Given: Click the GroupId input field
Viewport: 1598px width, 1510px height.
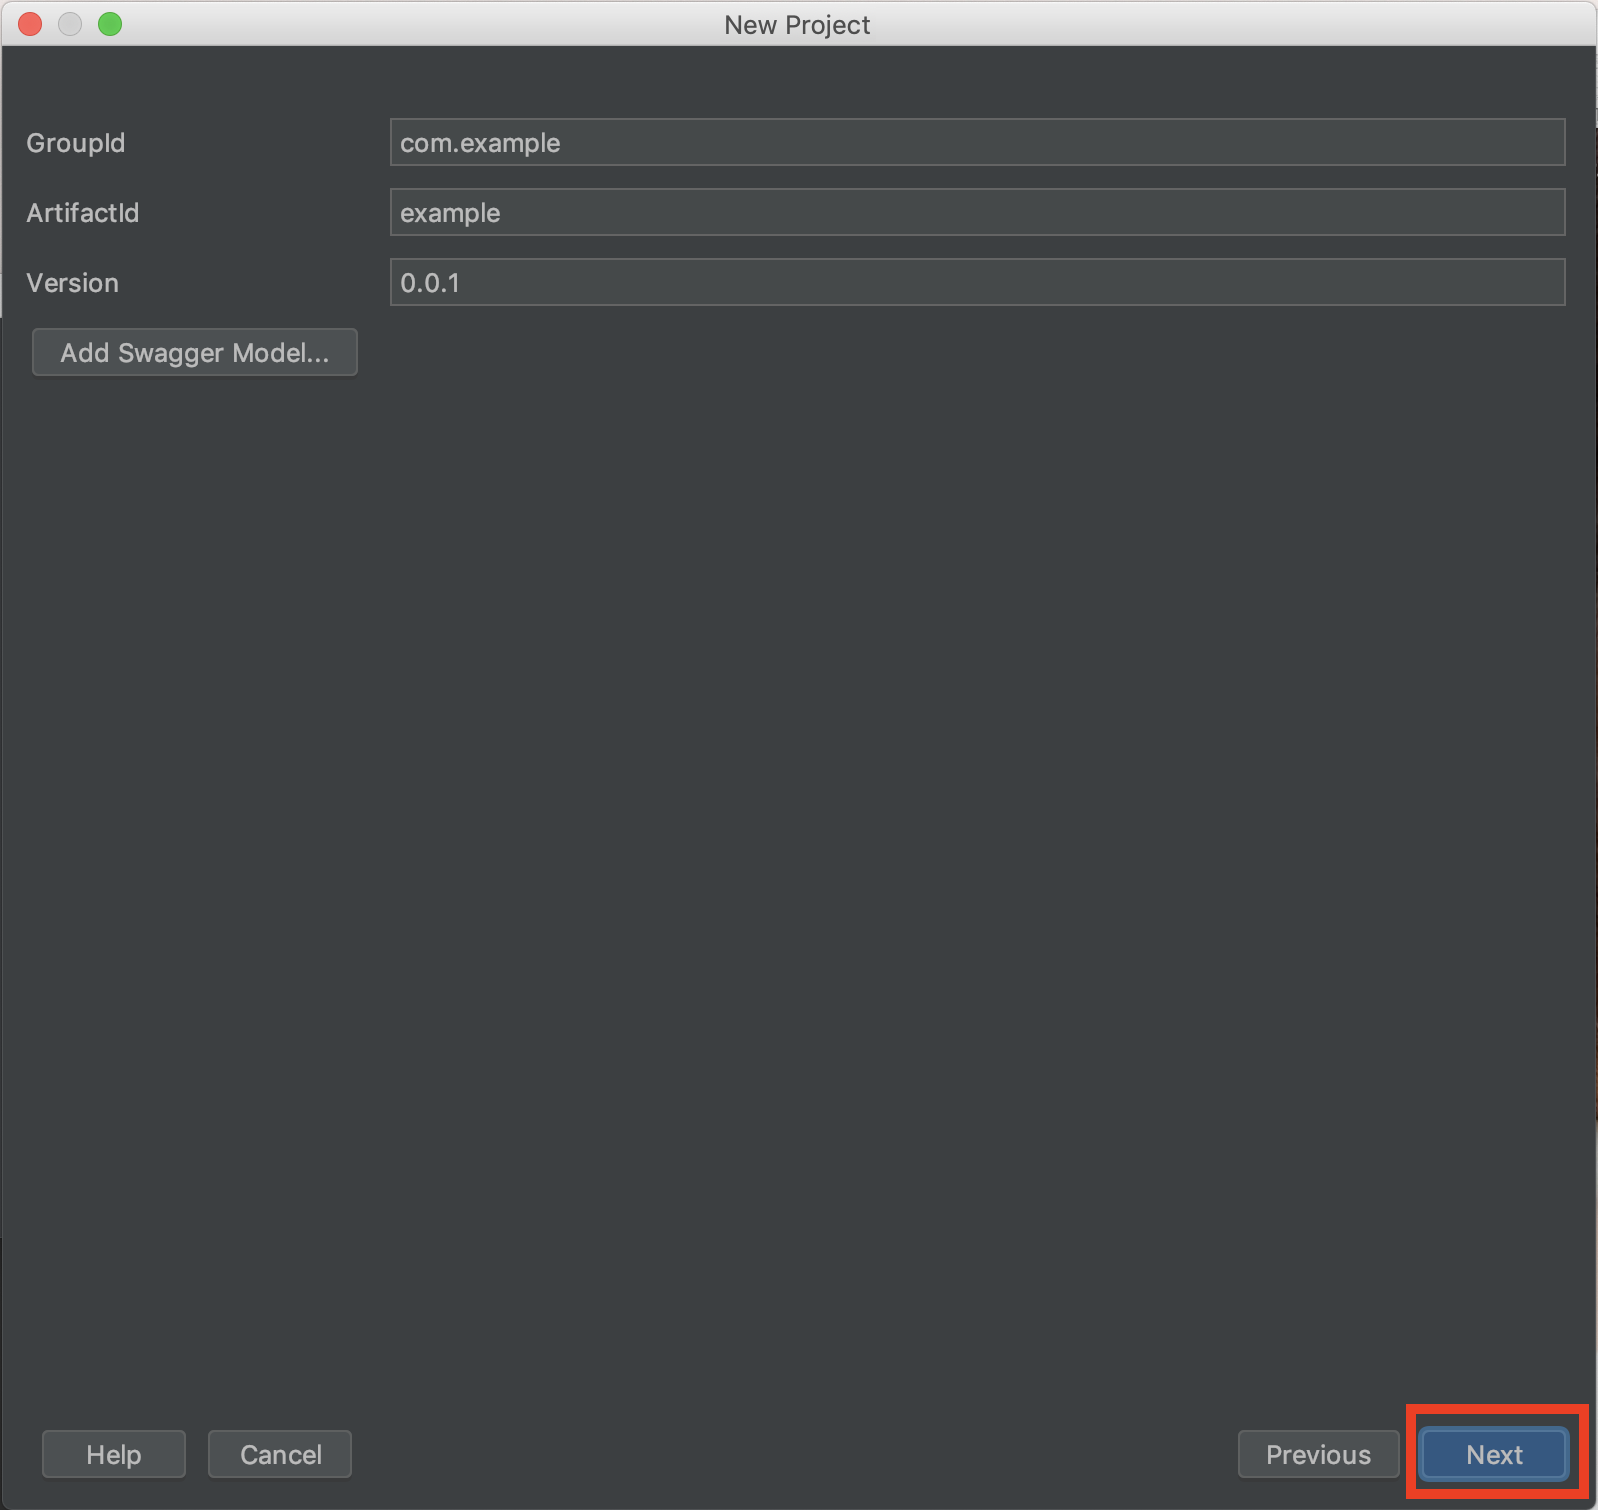Looking at the screenshot, I should pos(977,142).
